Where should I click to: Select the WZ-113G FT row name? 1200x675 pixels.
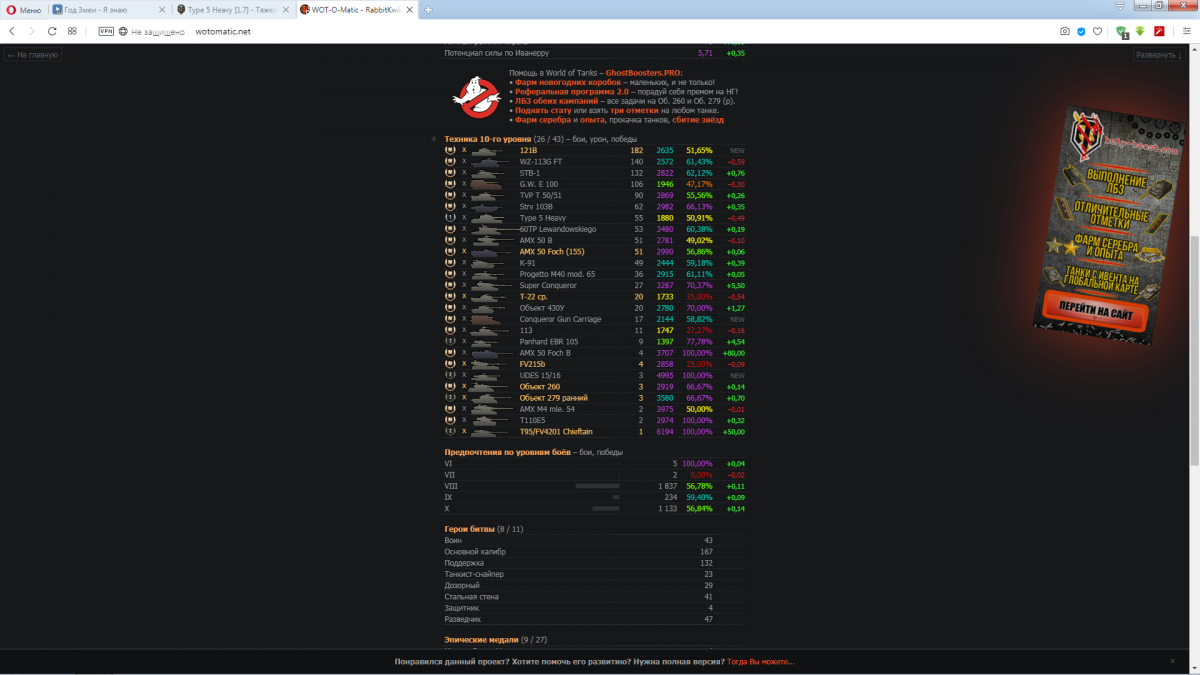coord(541,161)
